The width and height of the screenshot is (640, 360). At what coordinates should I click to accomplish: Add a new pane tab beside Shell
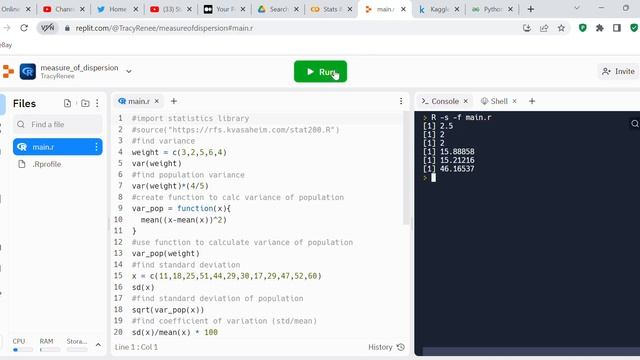coord(532,101)
